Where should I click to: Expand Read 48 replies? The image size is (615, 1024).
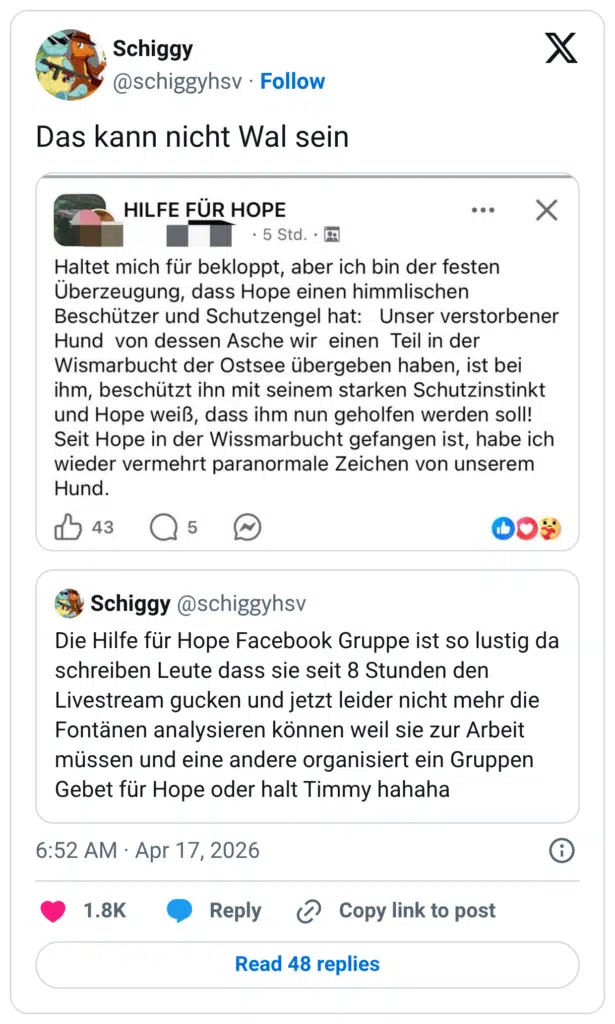307,963
